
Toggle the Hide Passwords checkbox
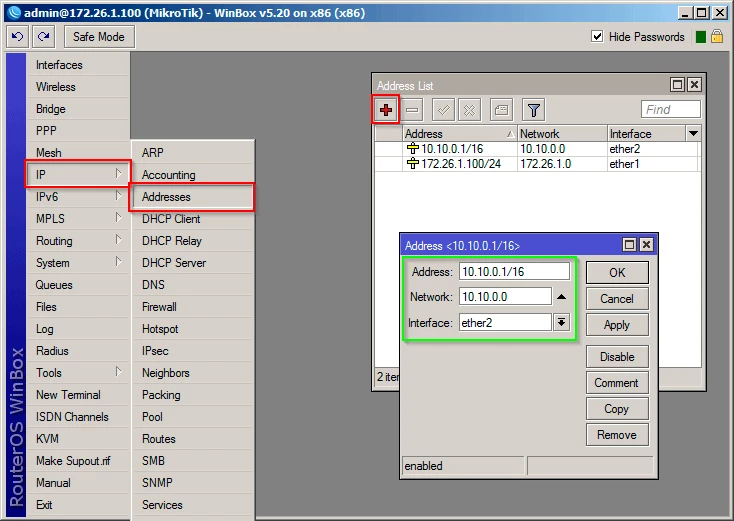[597, 37]
